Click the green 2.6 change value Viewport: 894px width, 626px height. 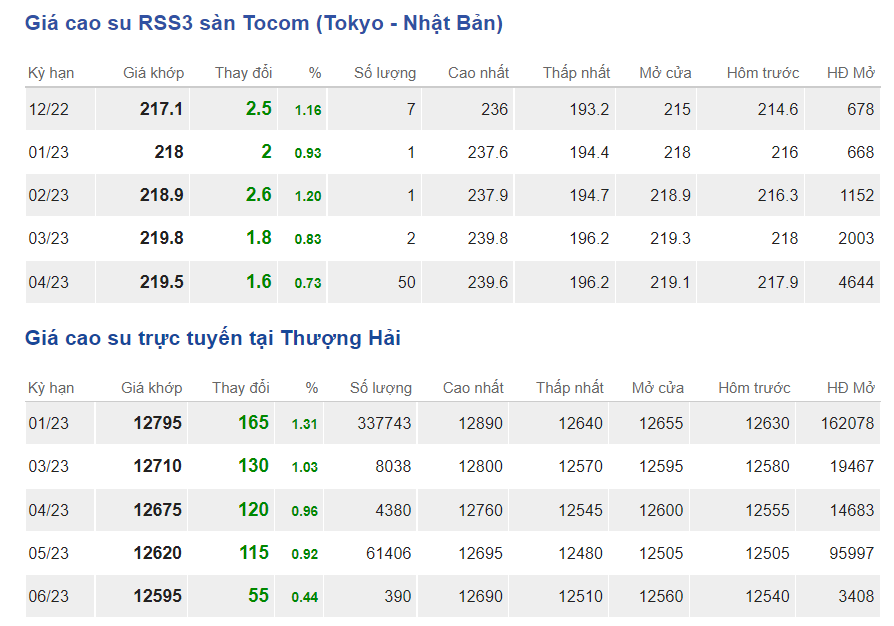tap(258, 195)
